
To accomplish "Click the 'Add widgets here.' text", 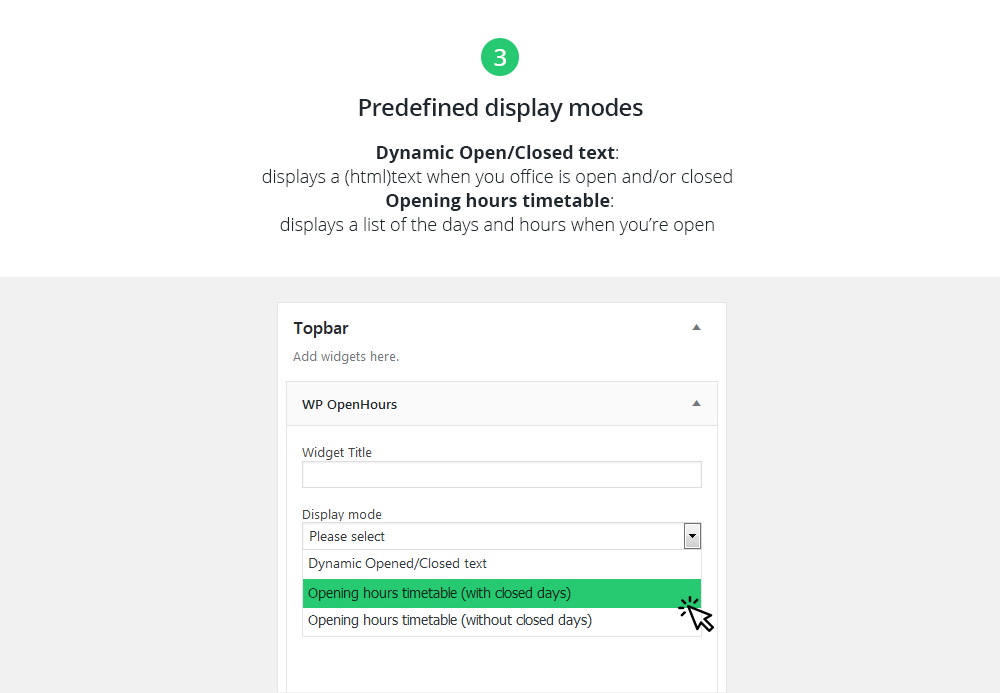I will pos(346,357).
